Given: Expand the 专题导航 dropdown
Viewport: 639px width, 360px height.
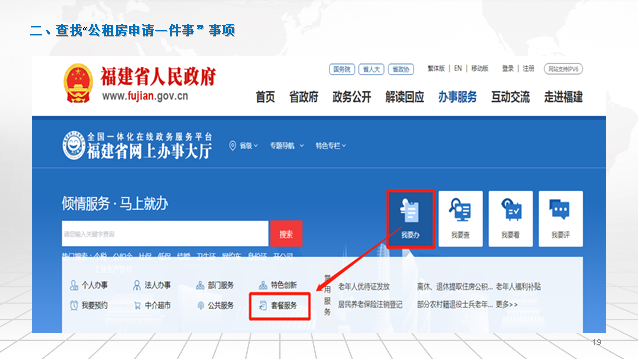Looking at the screenshot, I should point(286,146).
